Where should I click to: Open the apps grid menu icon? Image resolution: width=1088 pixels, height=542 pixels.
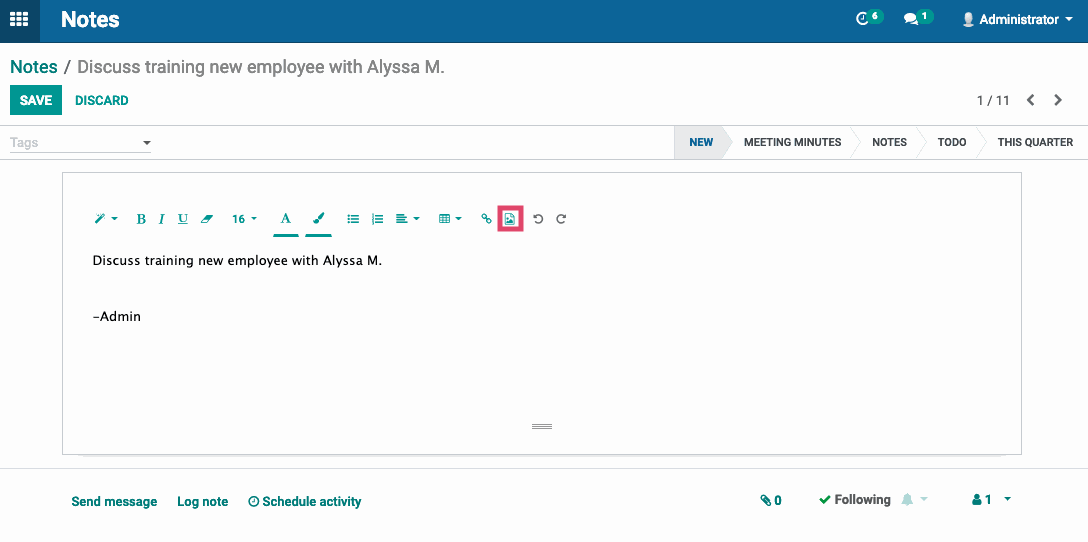(x=19, y=19)
